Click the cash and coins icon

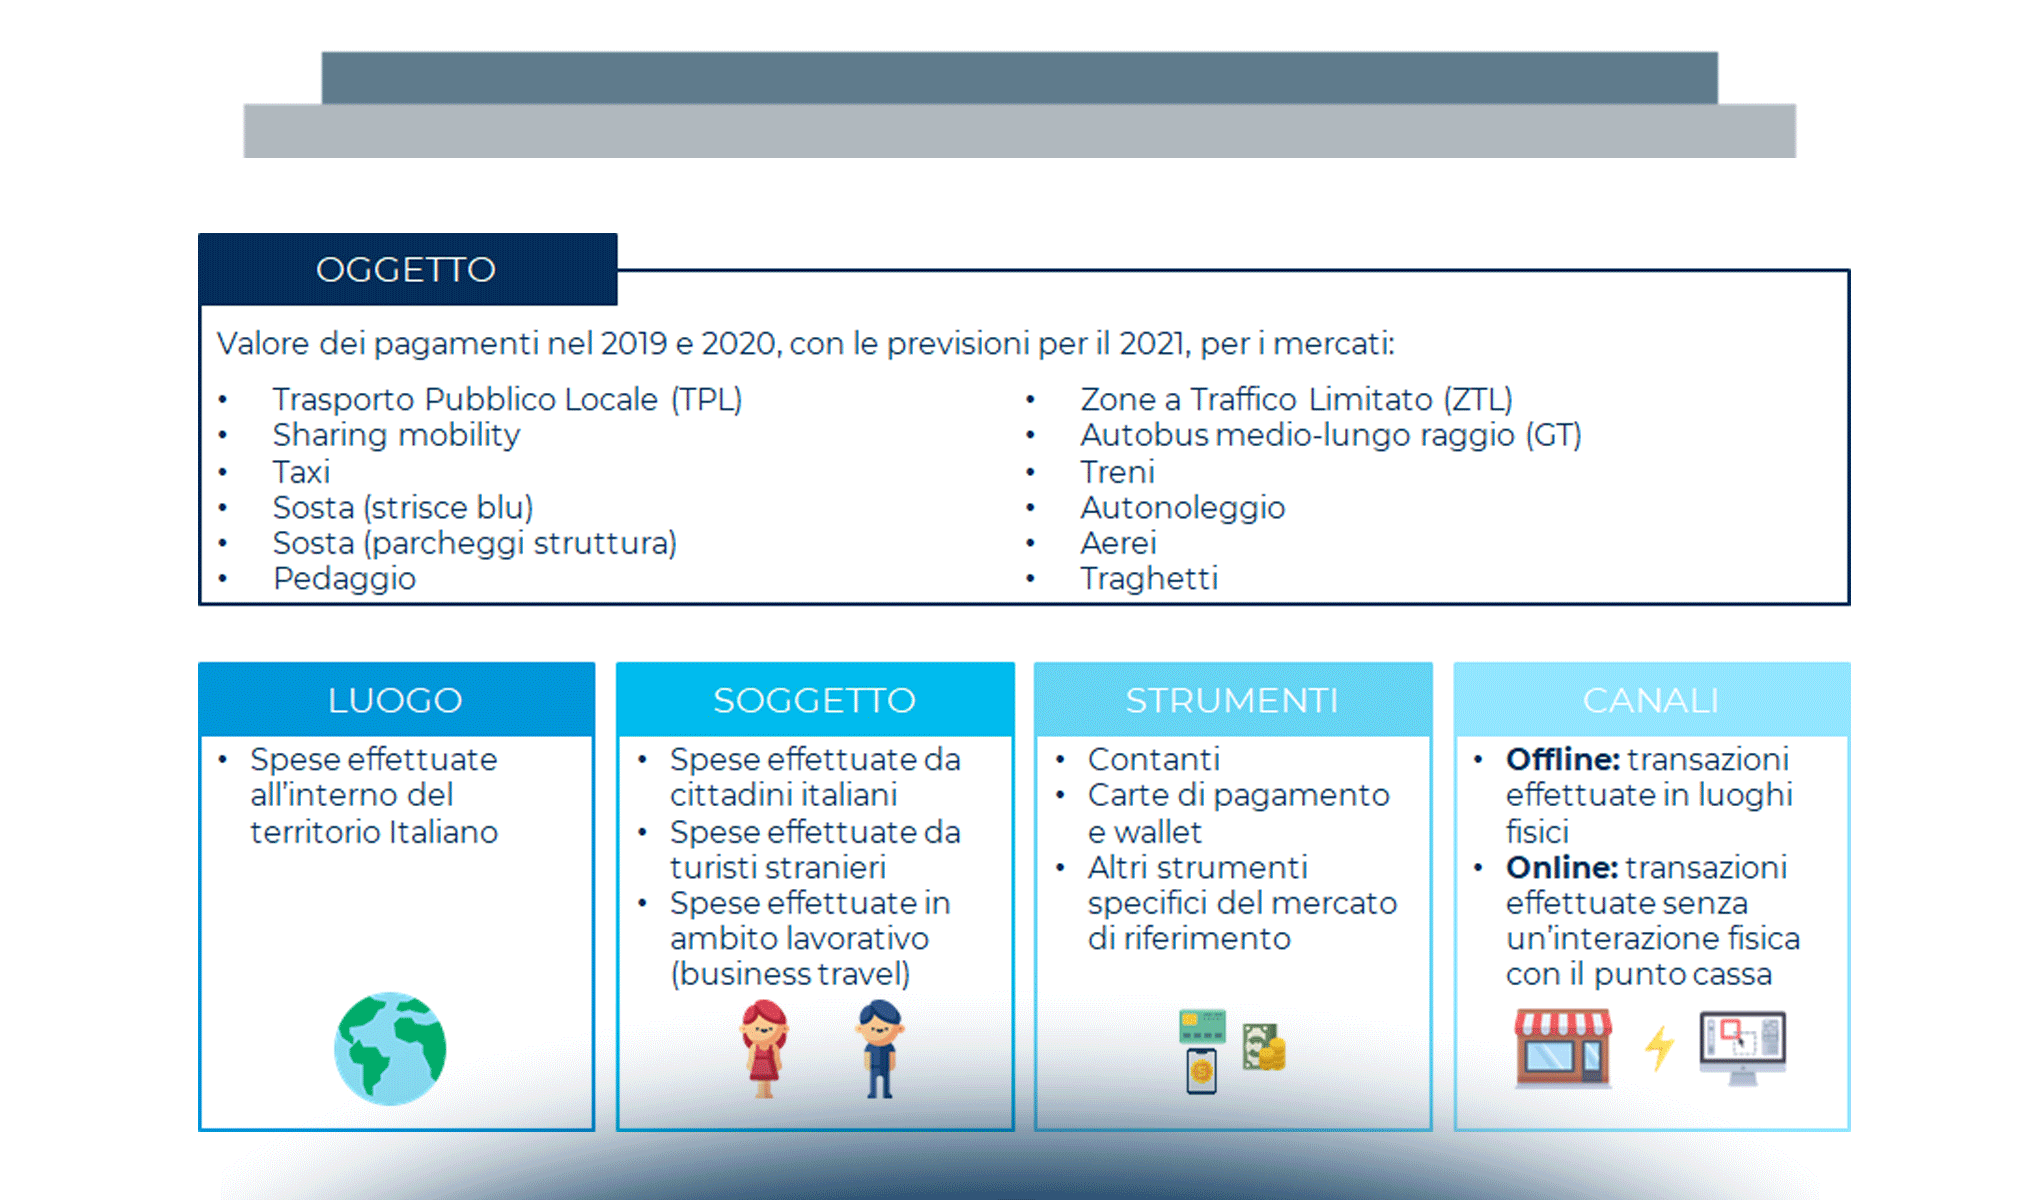(x=1264, y=1047)
